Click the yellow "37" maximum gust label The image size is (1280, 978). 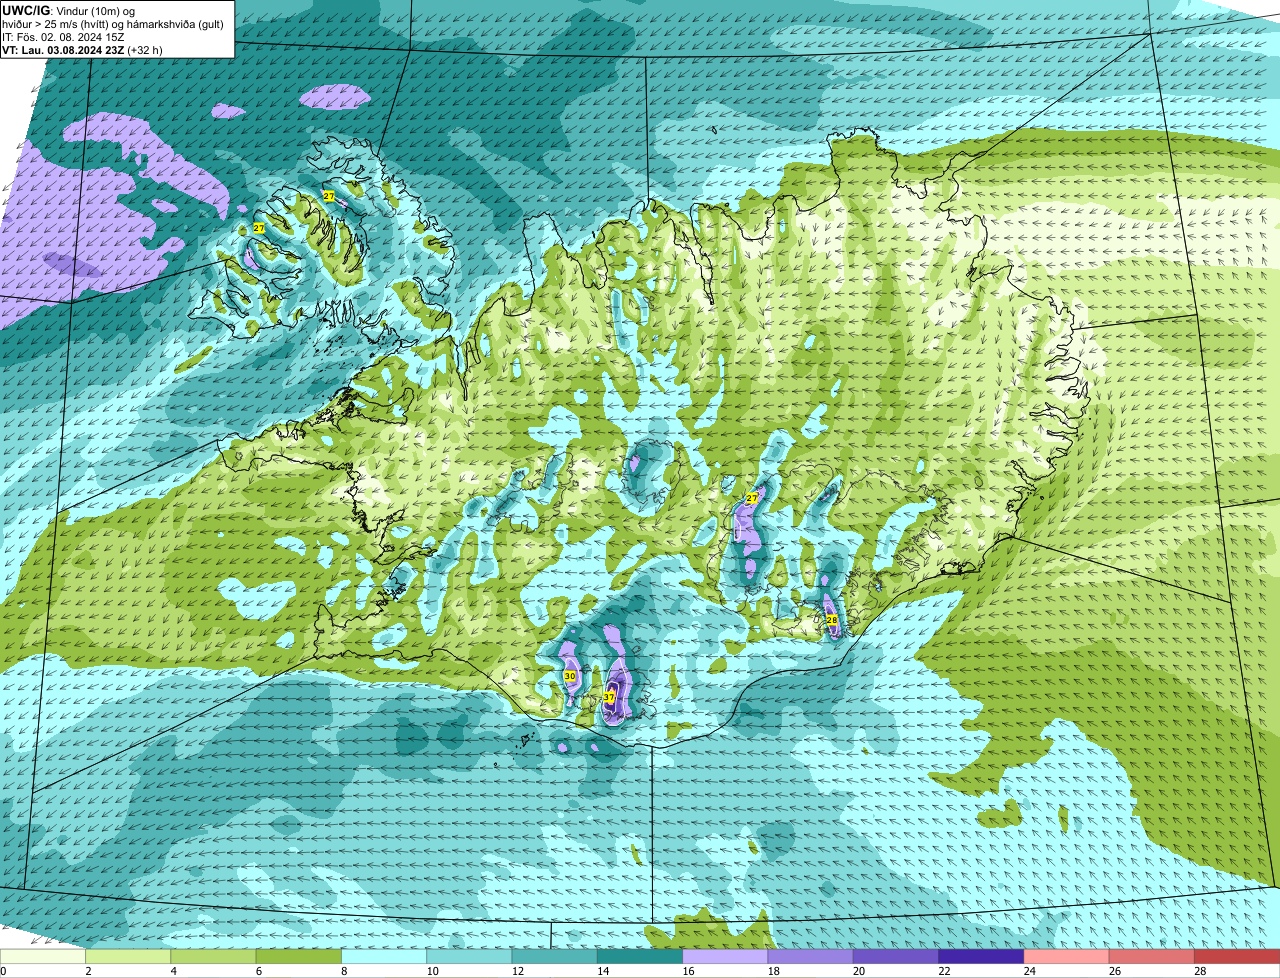pyautogui.click(x=609, y=697)
